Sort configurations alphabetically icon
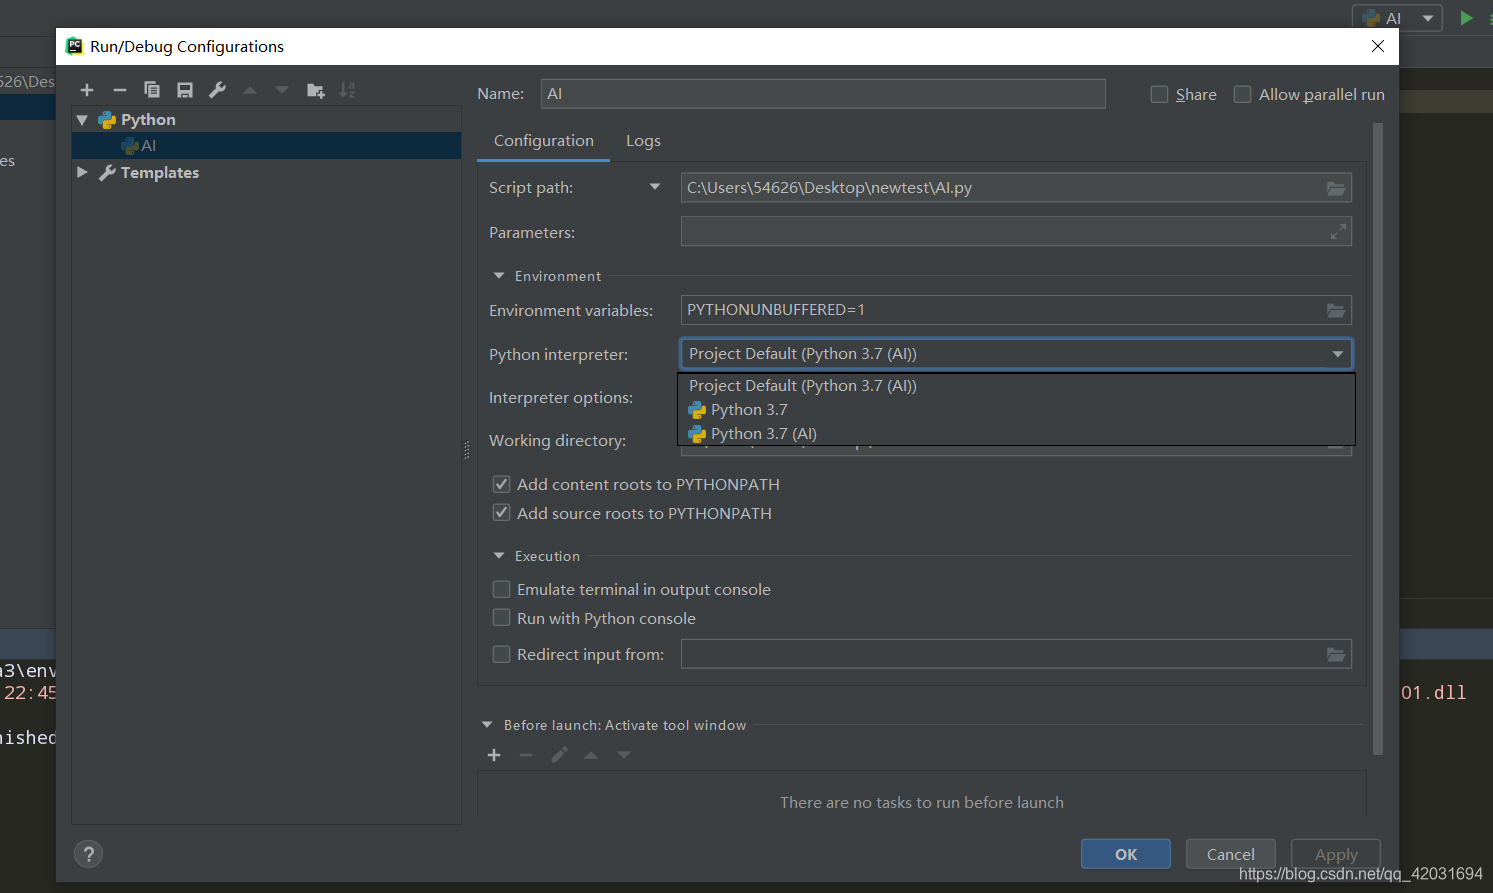This screenshot has width=1493, height=893. [x=347, y=90]
